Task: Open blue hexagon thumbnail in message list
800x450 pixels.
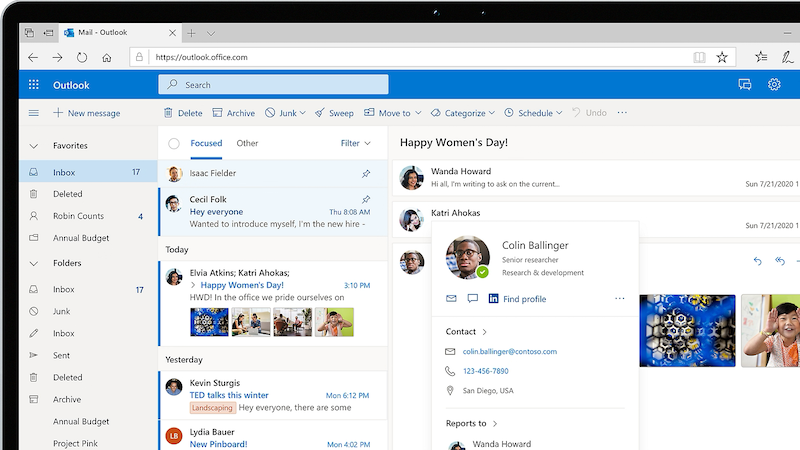Action: point(209,322)
